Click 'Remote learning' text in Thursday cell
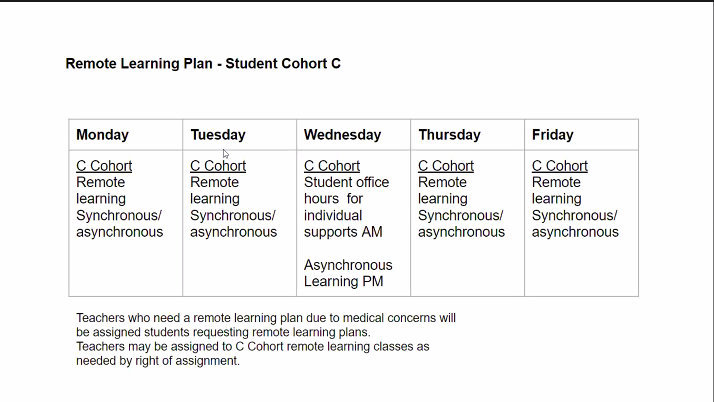Image resolution: width=714 pixels, height=402 pixels. coord(443,191)
